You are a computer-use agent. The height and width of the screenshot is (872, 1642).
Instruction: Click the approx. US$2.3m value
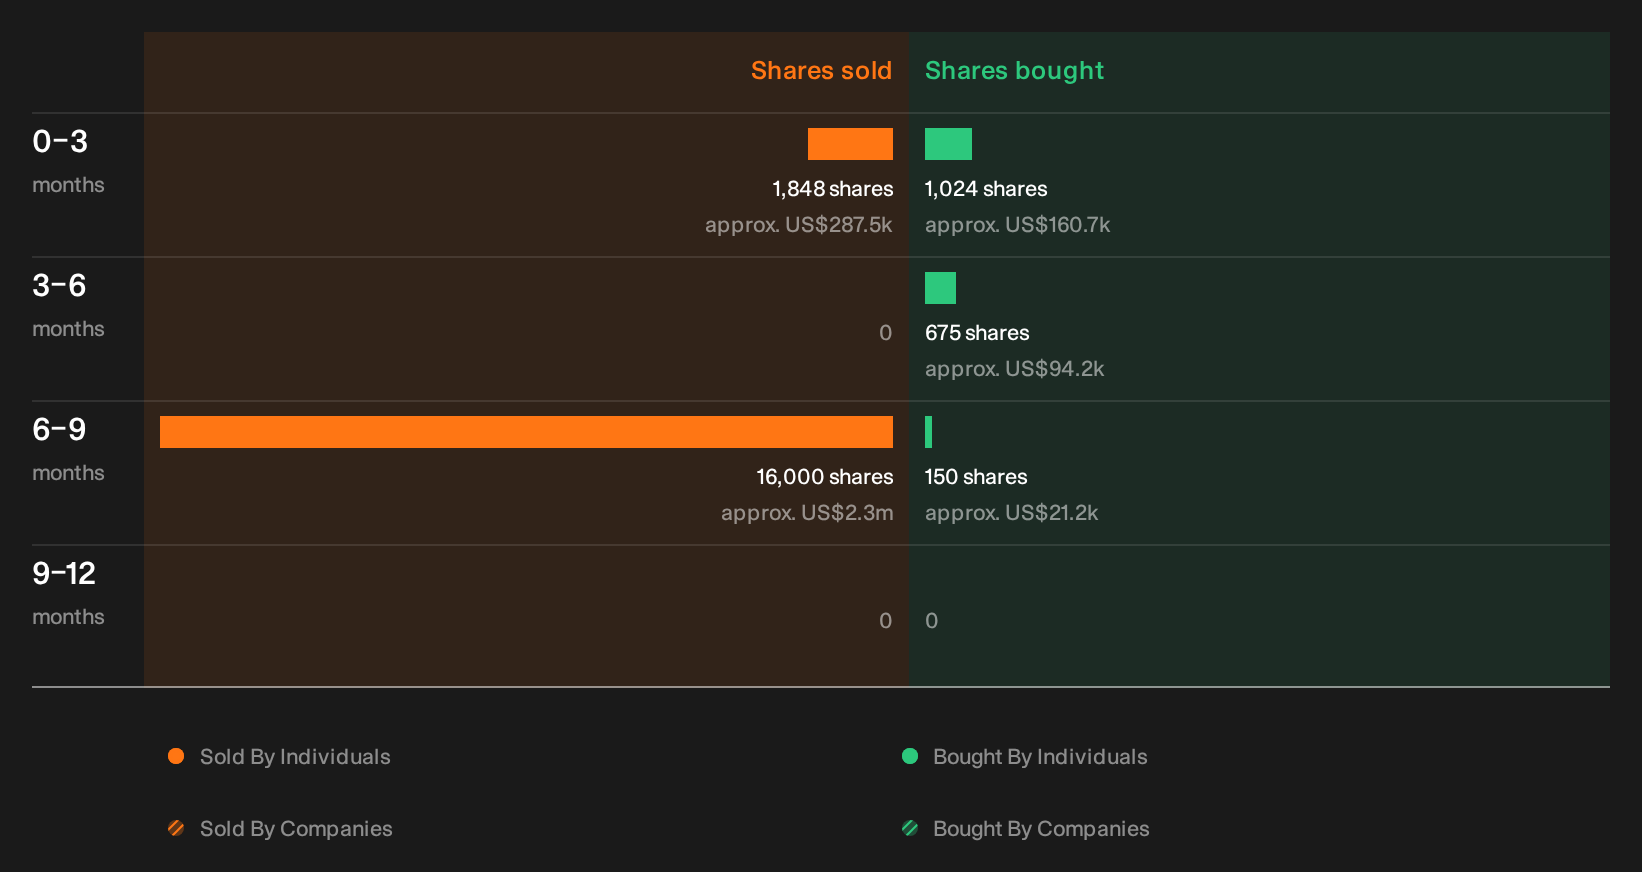807,513
